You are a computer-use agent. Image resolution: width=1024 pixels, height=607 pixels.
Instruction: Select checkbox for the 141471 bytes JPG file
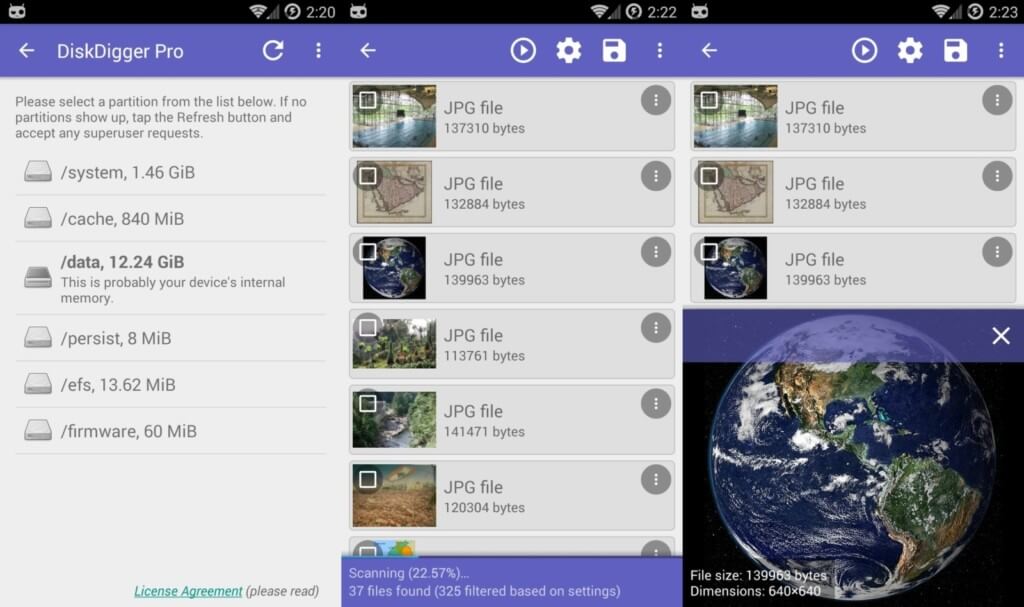pos(368,404)
